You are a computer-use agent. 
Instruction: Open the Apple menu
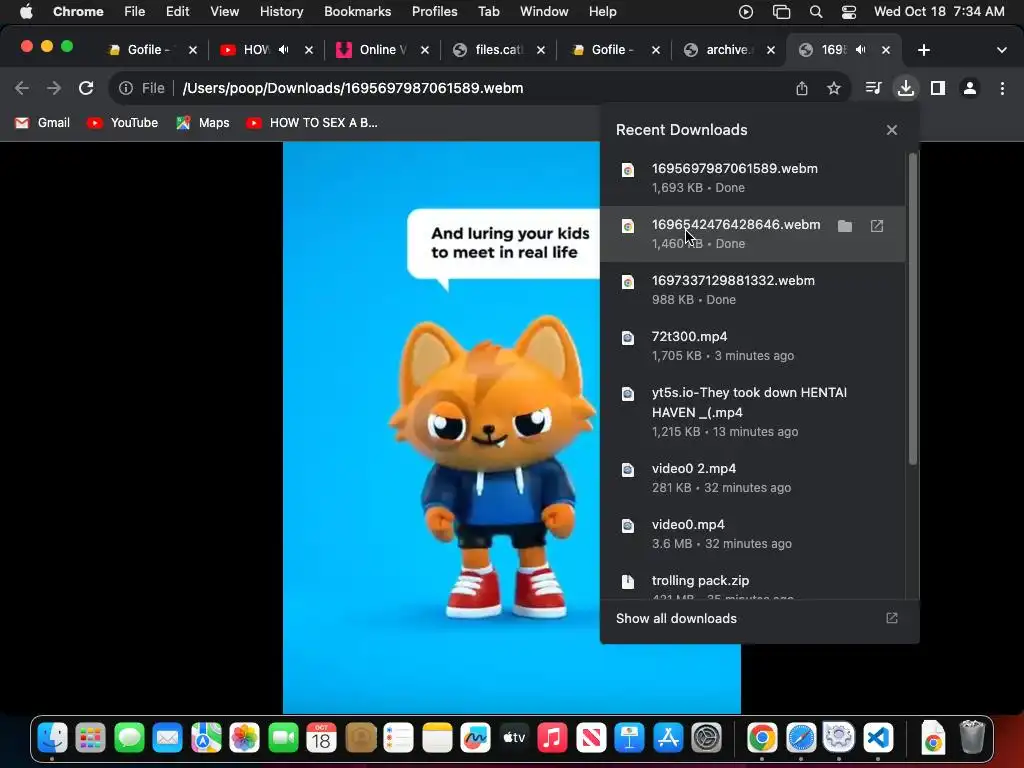(25, 11)
